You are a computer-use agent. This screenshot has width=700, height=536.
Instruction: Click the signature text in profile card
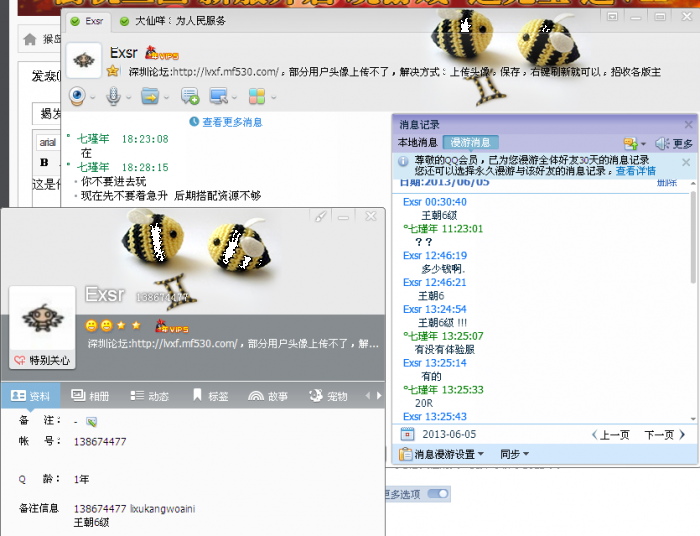point(233,344)
